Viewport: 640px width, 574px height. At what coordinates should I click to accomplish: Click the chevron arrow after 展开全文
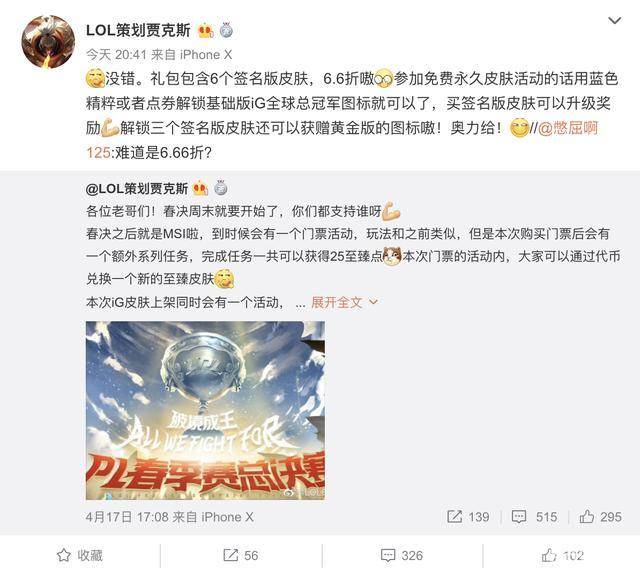point(373,303)
